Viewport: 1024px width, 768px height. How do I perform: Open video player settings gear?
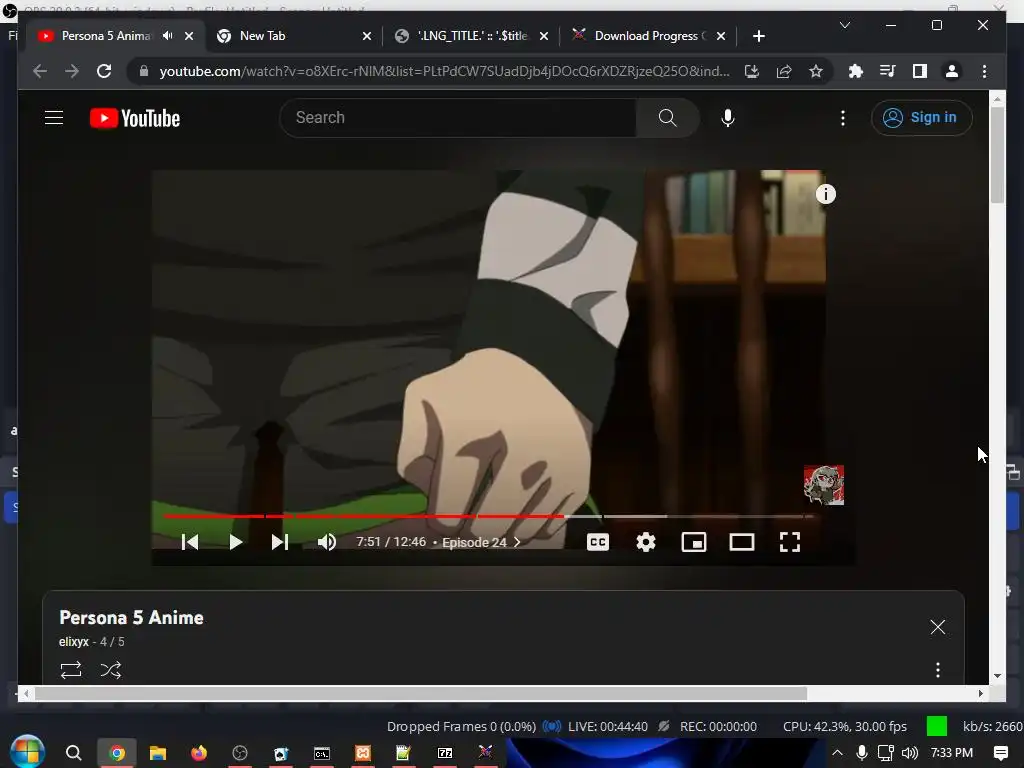(x=646, y=542)
